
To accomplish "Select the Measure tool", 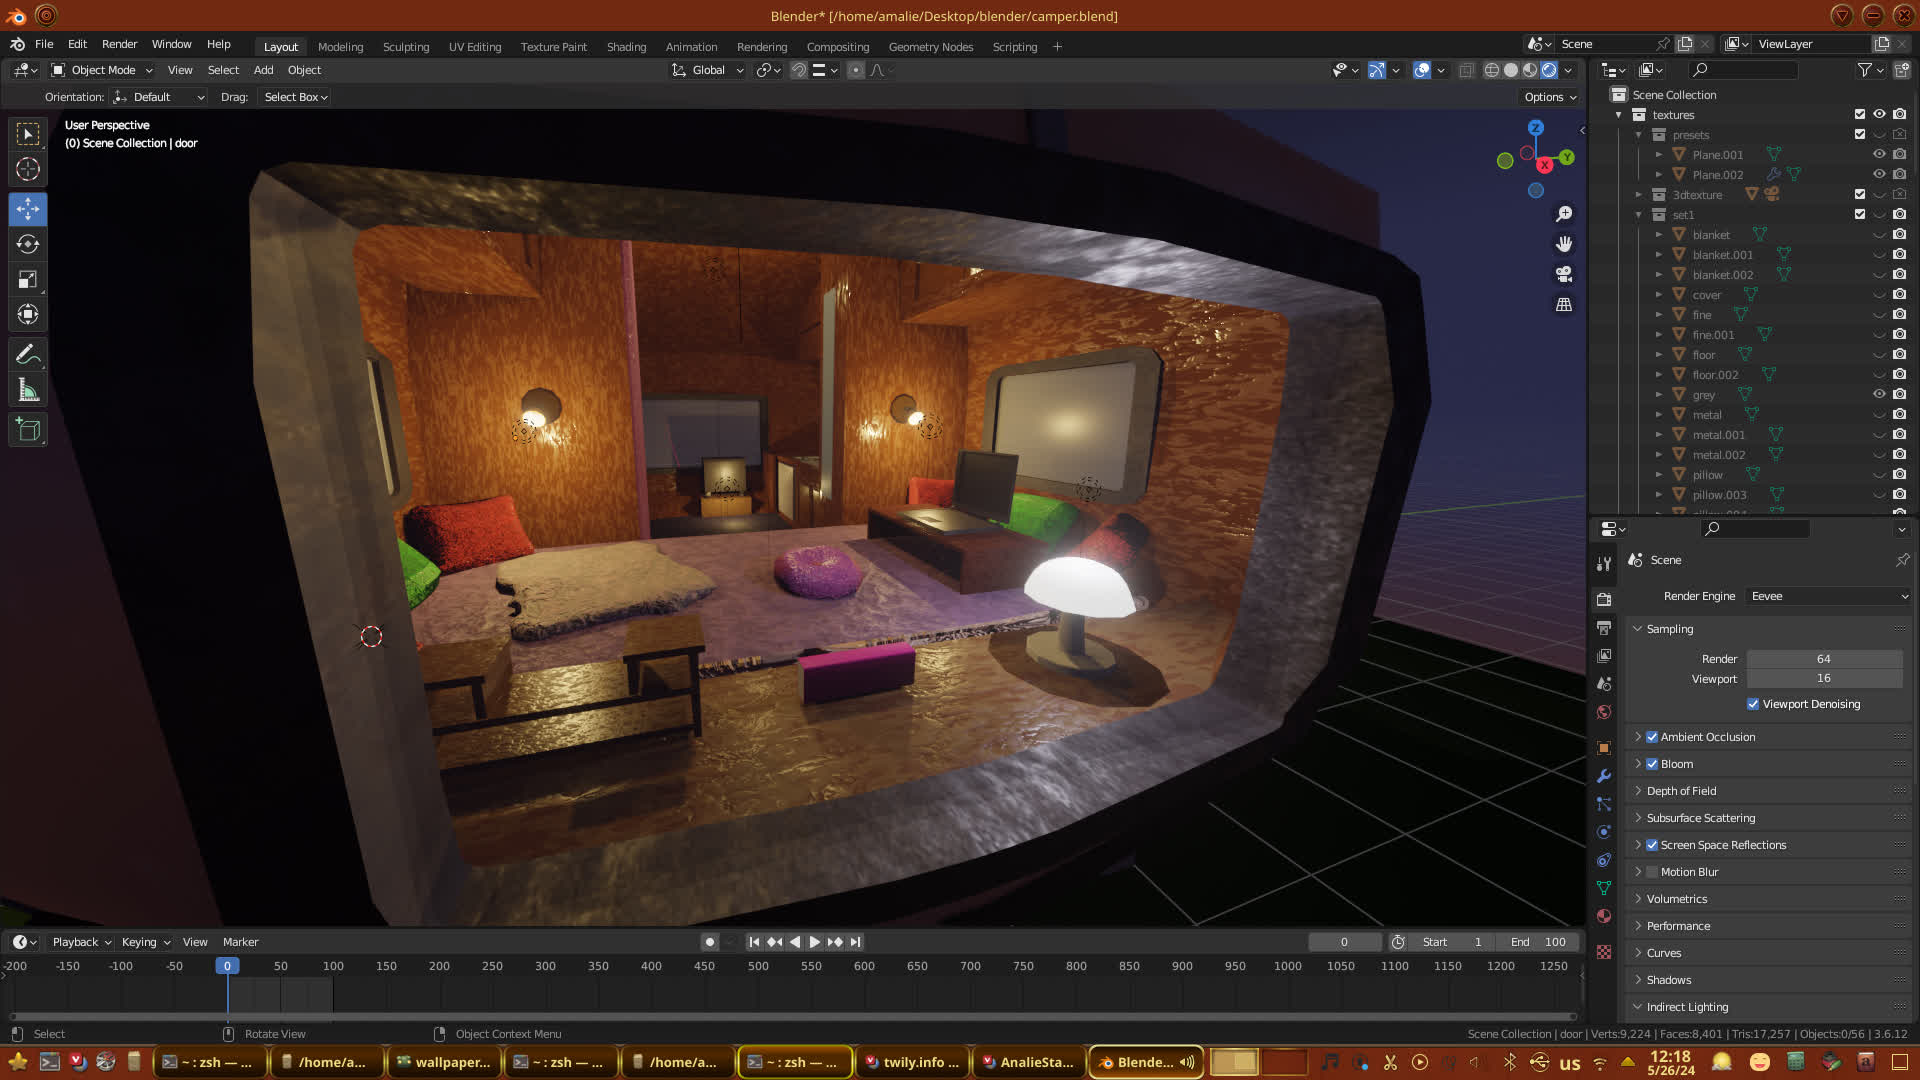I will point(28,391).
